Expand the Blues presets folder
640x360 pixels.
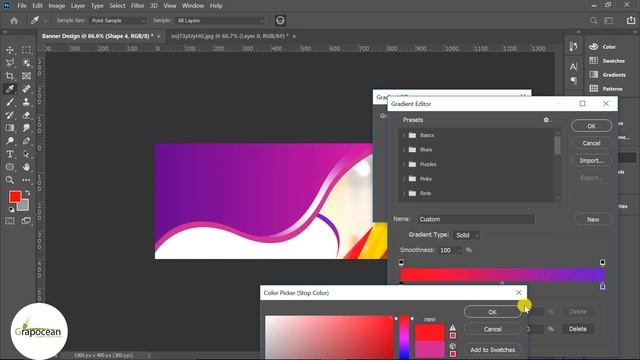(404, 150)
